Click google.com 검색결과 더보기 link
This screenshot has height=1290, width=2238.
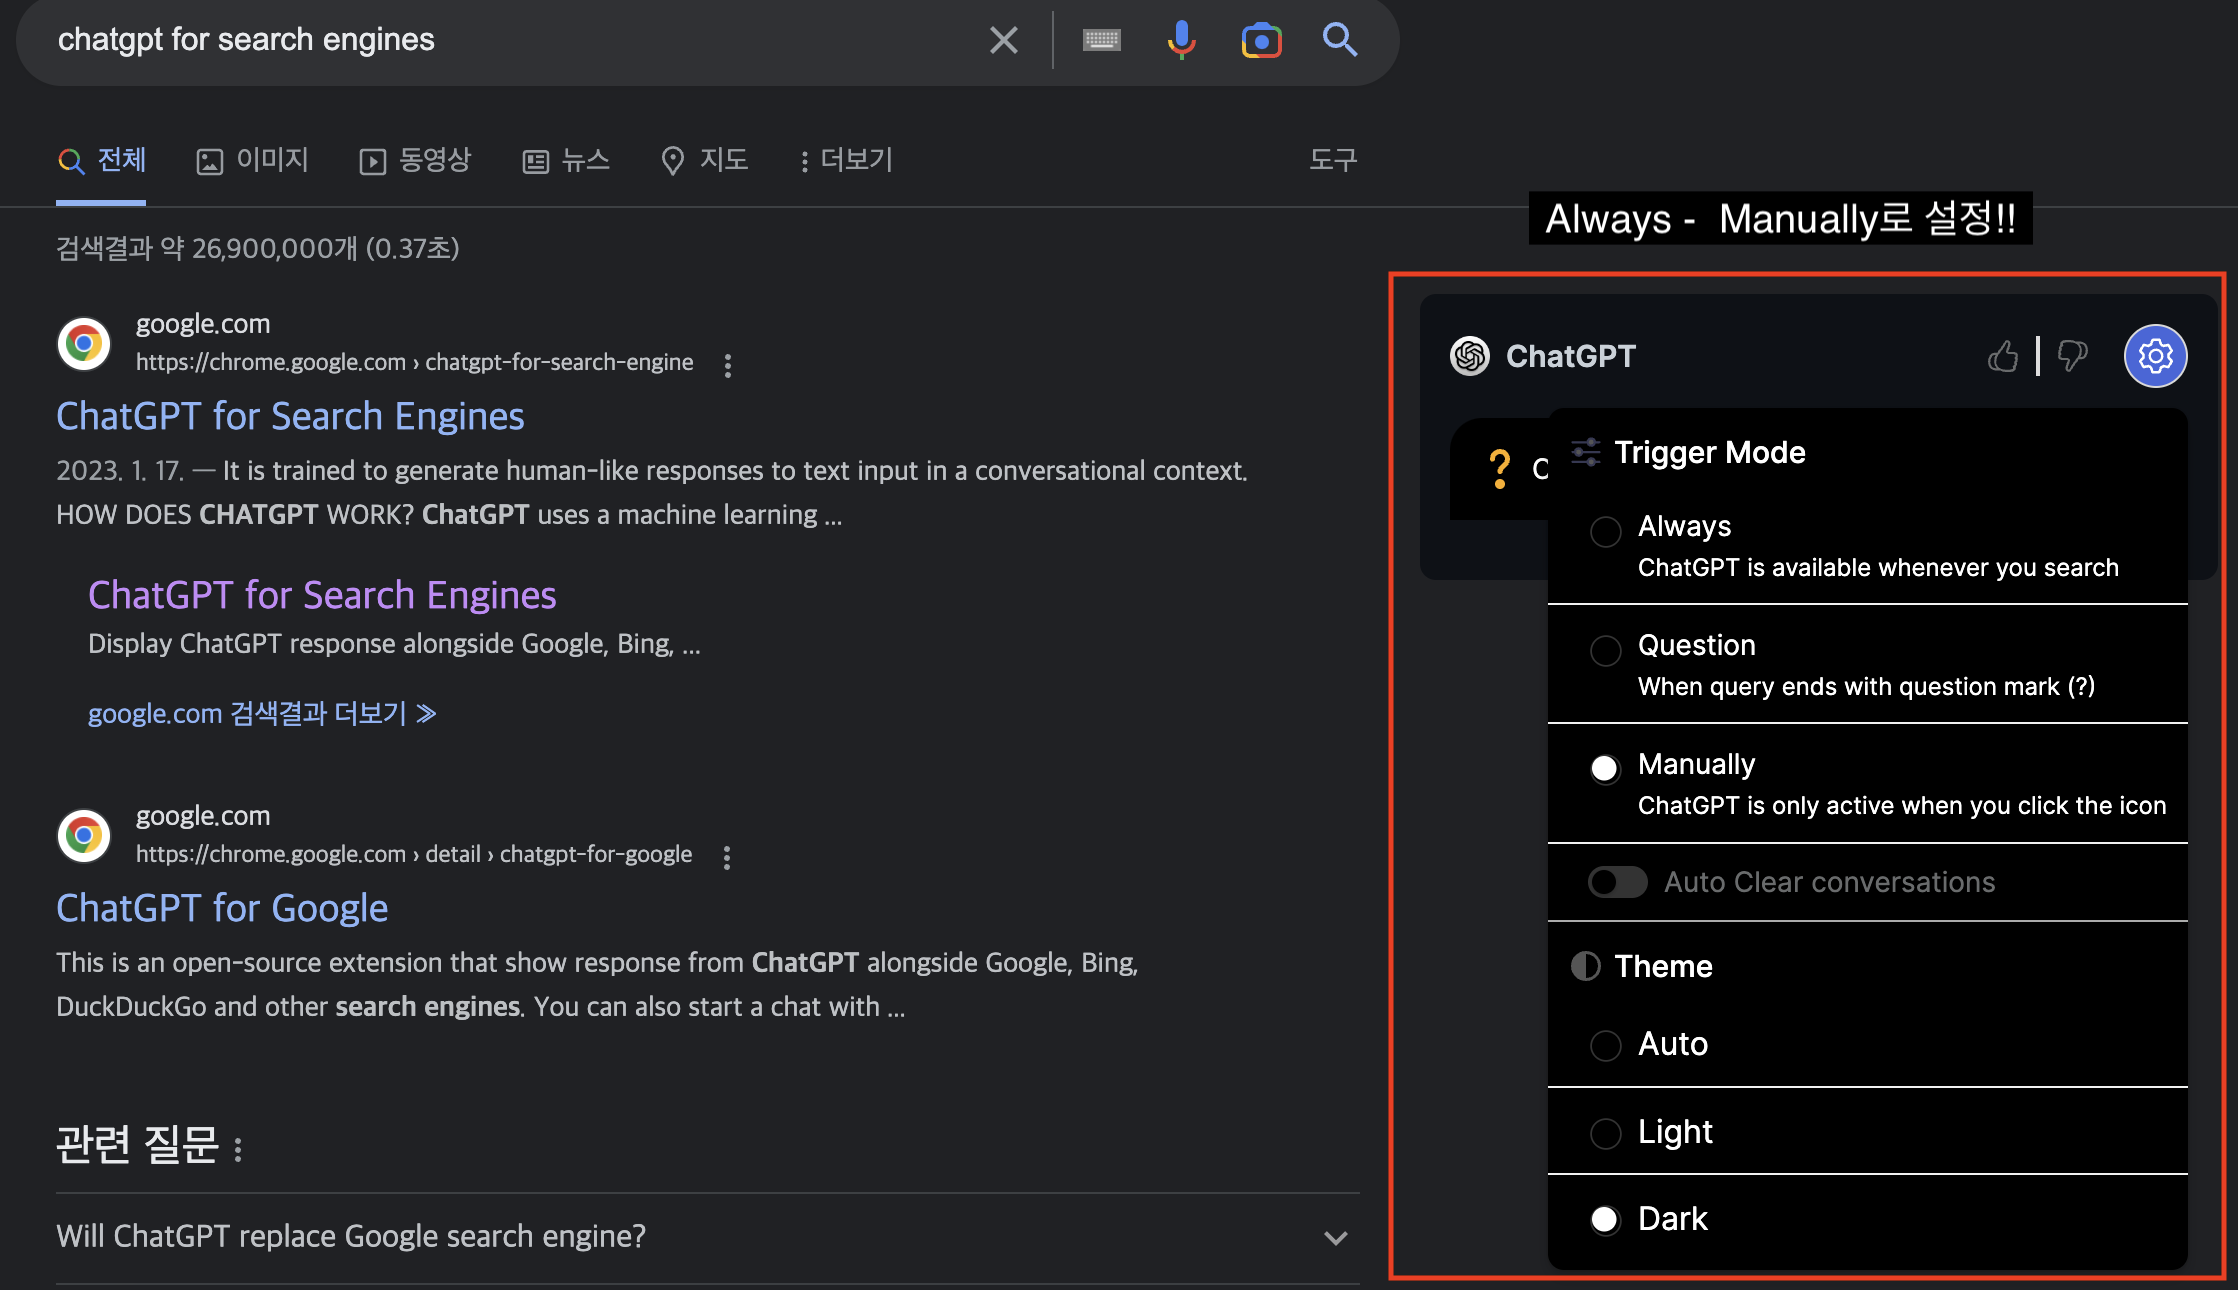point(262,713)
